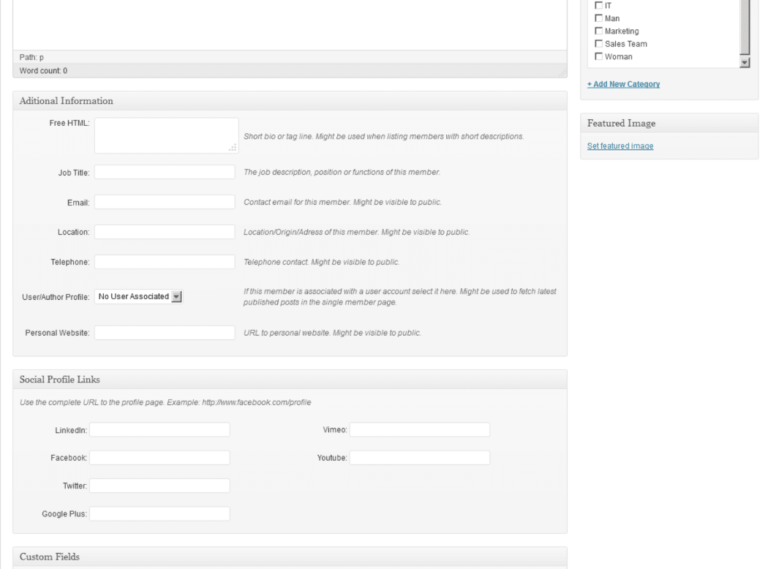The width and height of the screenshot is (768, 569).
Task: Click the Job Title input field
Action: coord(165,172)
